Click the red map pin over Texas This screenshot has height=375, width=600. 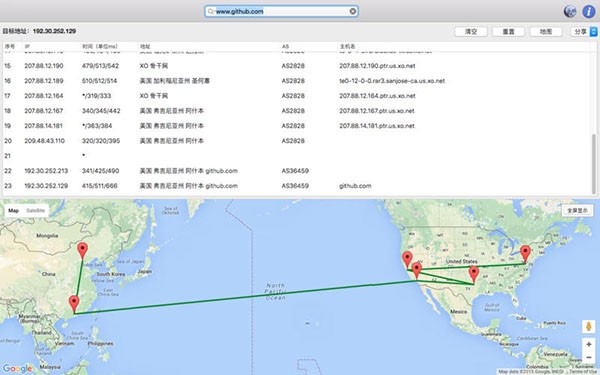click(474, 275)
